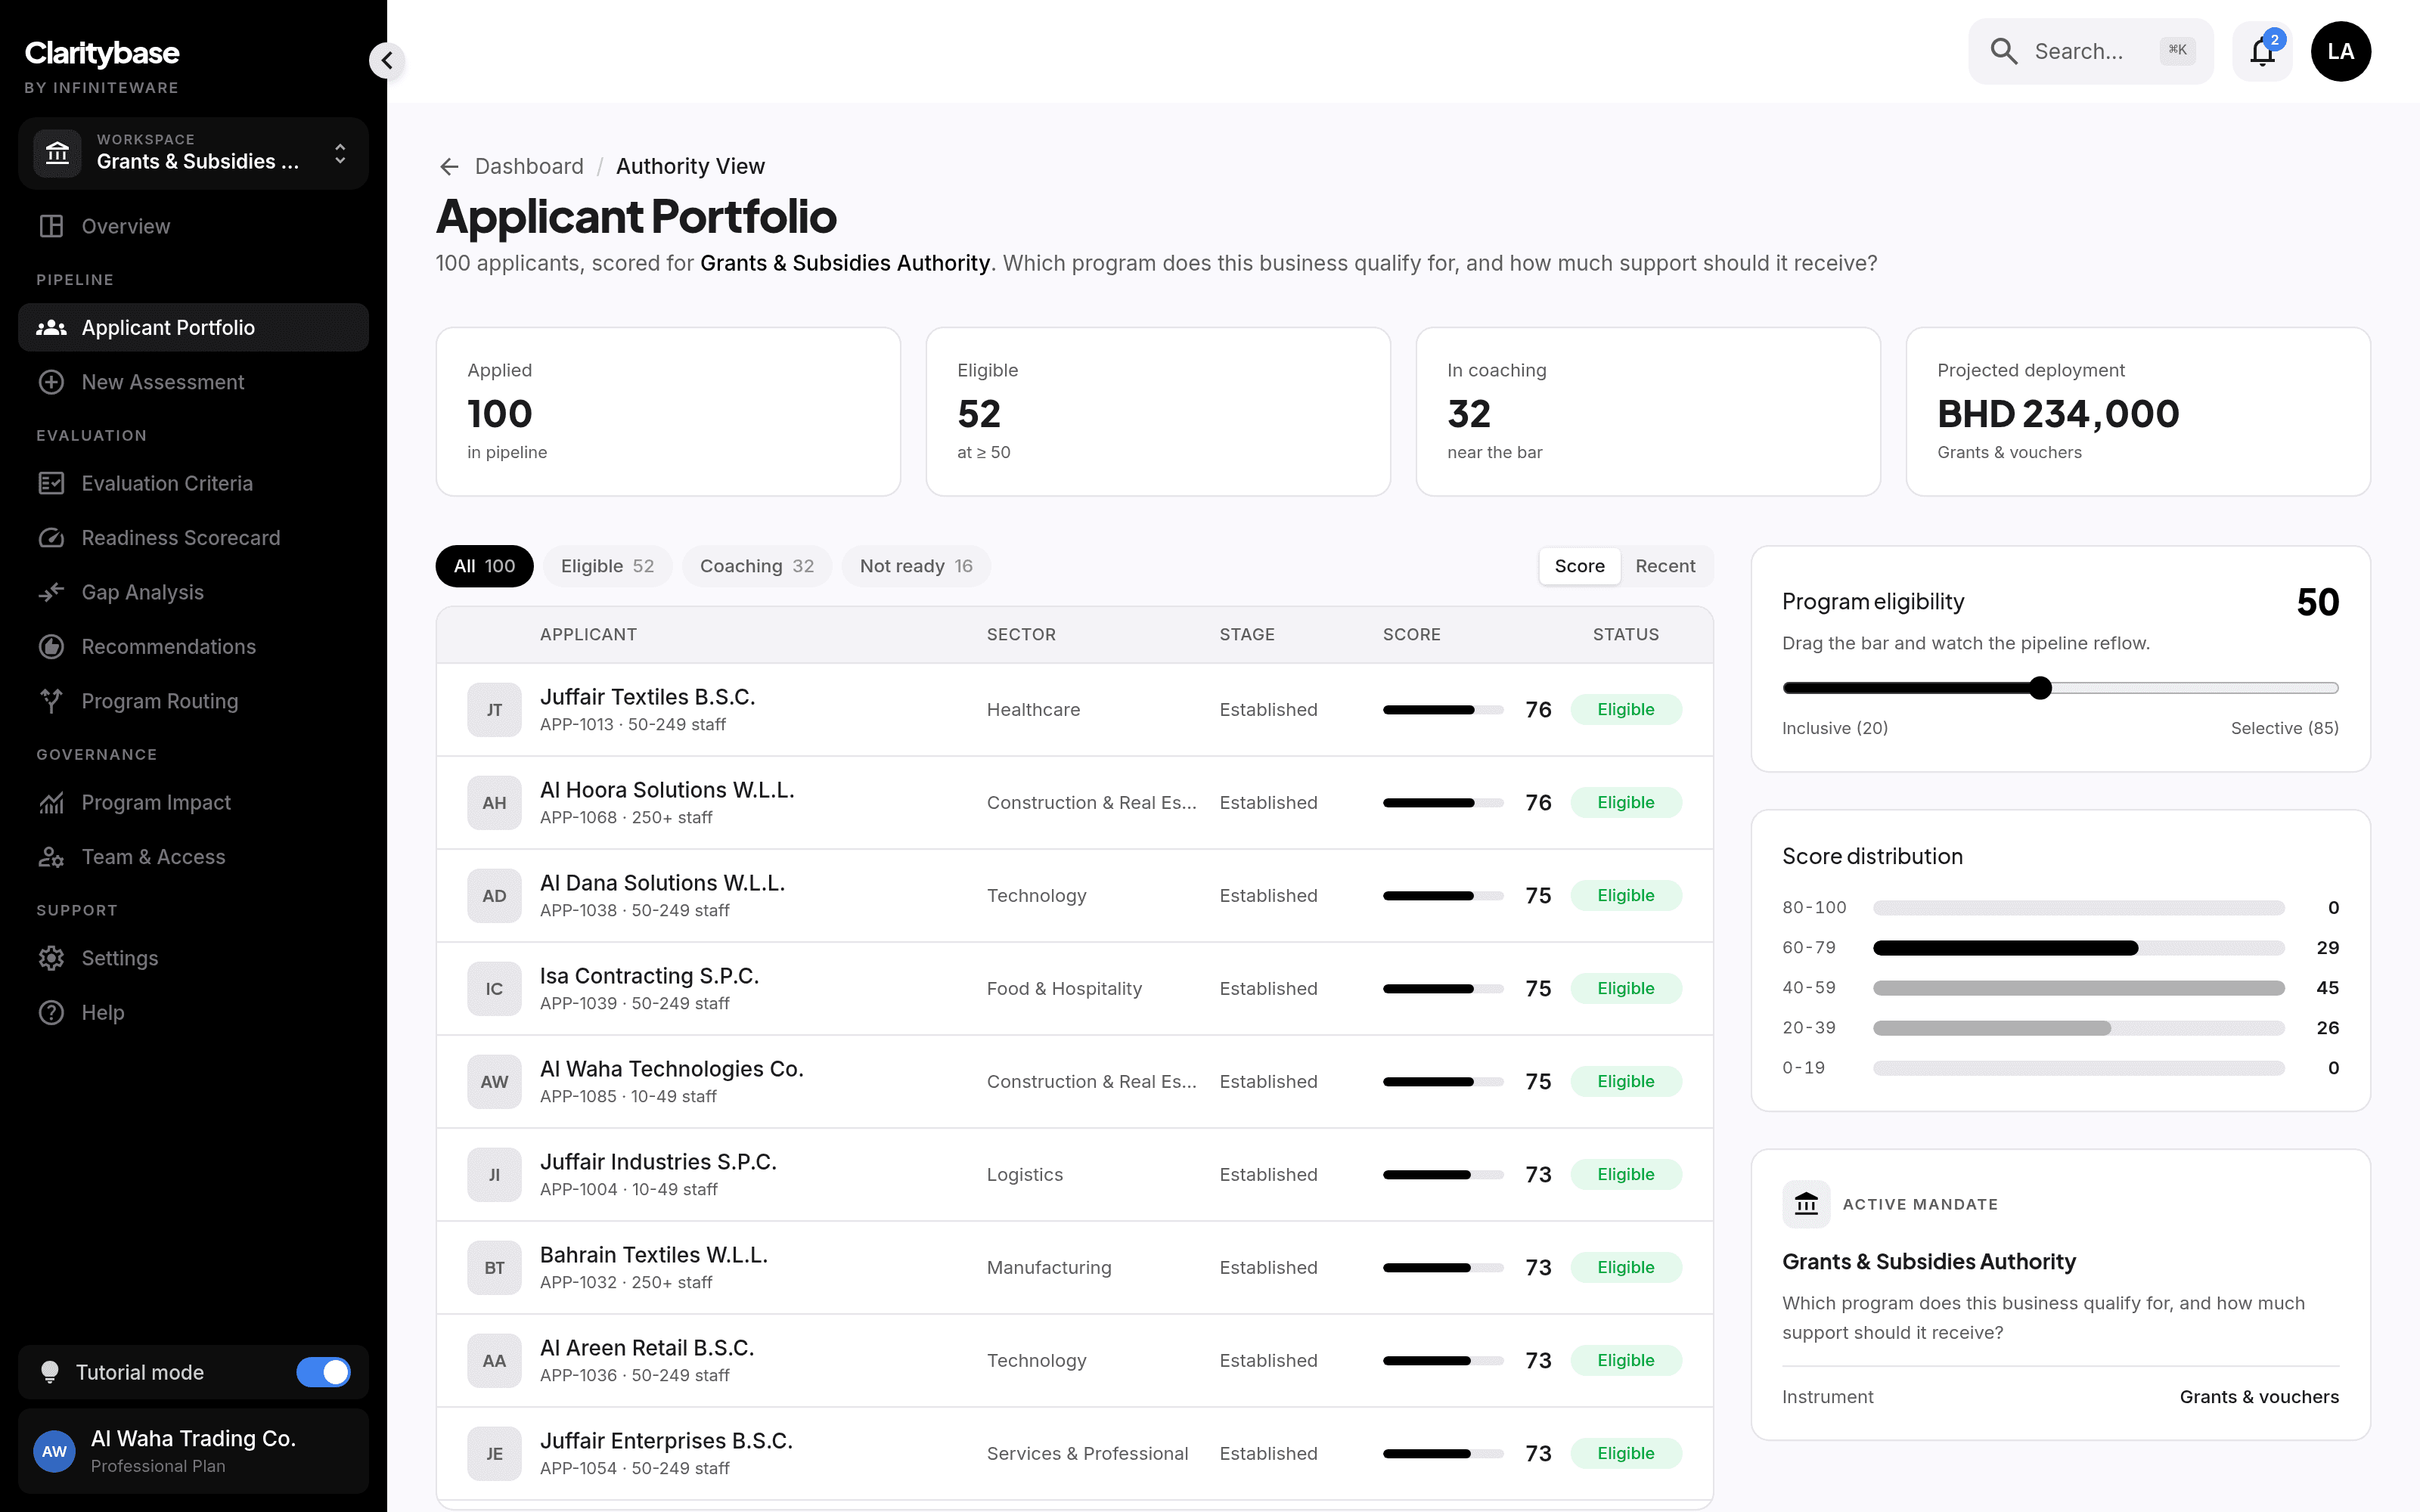Screen dimensions: 2420x1512
Task: Click the Program eligibility slider handle
Action: pos(2041,688)
